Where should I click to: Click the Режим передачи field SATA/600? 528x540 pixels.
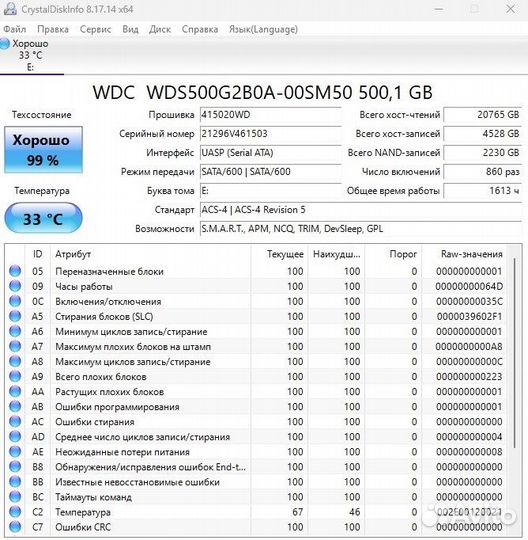pyautogui.click(x=271, y=172)
